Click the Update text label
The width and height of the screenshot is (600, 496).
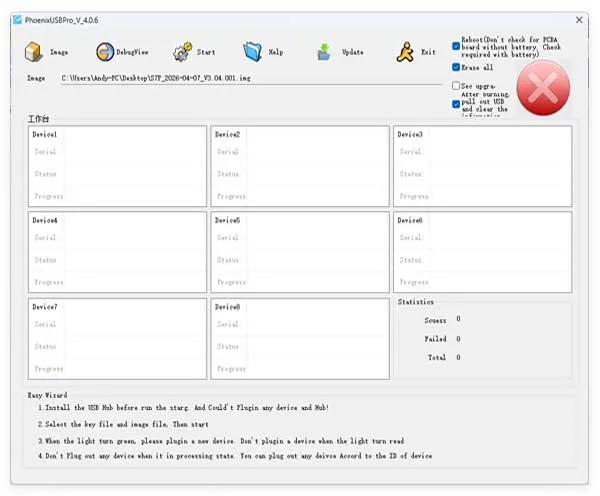352,52
